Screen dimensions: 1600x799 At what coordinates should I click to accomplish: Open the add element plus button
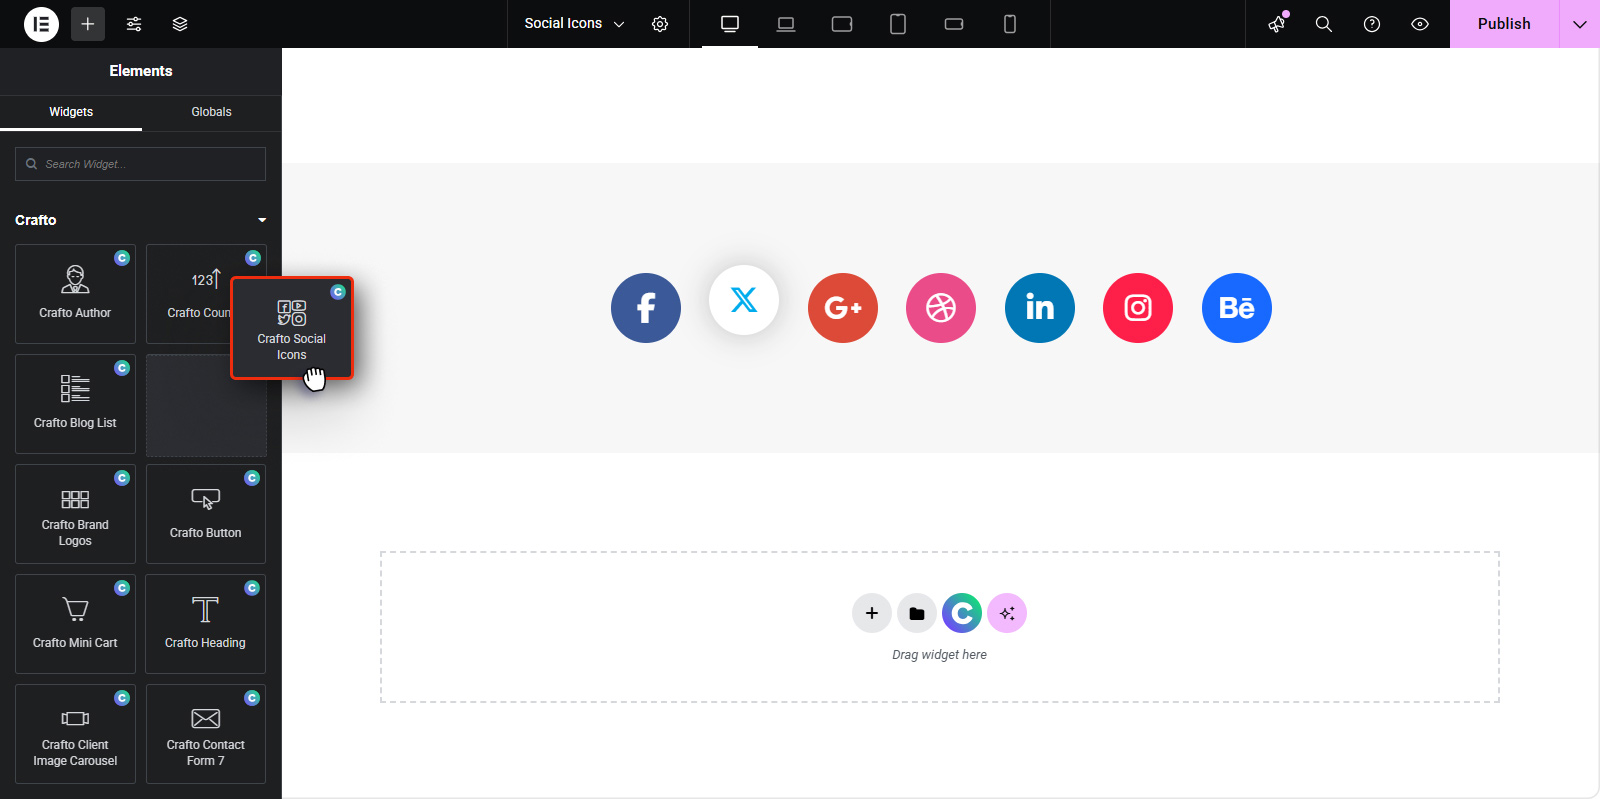pyautogui.click(x=88, y=24)
